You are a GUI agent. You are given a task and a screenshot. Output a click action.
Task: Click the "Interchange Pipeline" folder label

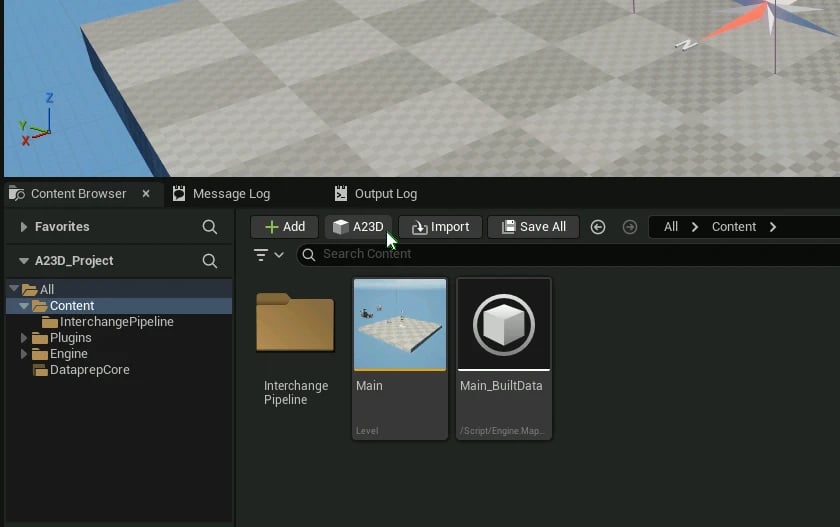[296, 393]
